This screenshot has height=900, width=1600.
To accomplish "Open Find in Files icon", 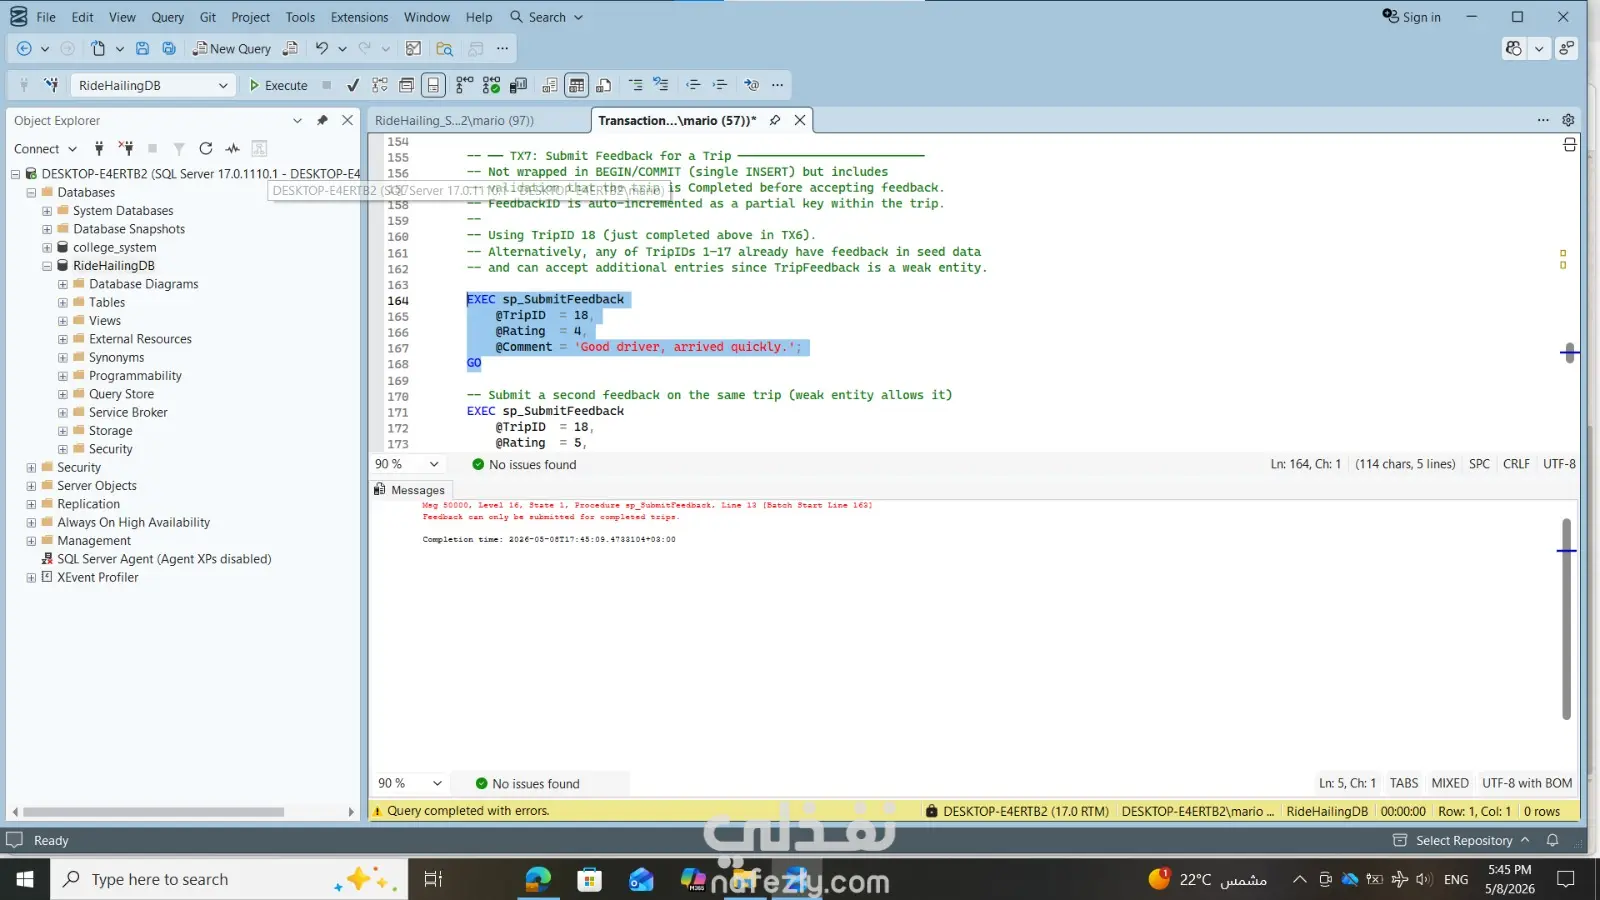I will 445,48.
